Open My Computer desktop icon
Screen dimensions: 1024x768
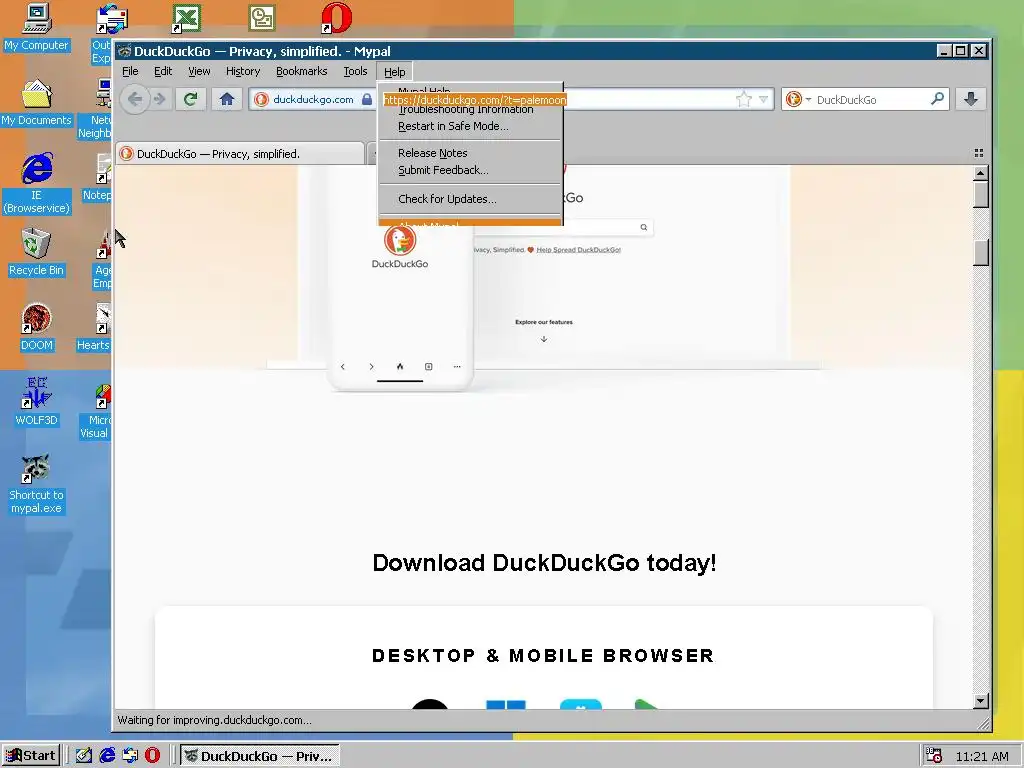click(x=37, y=27)
